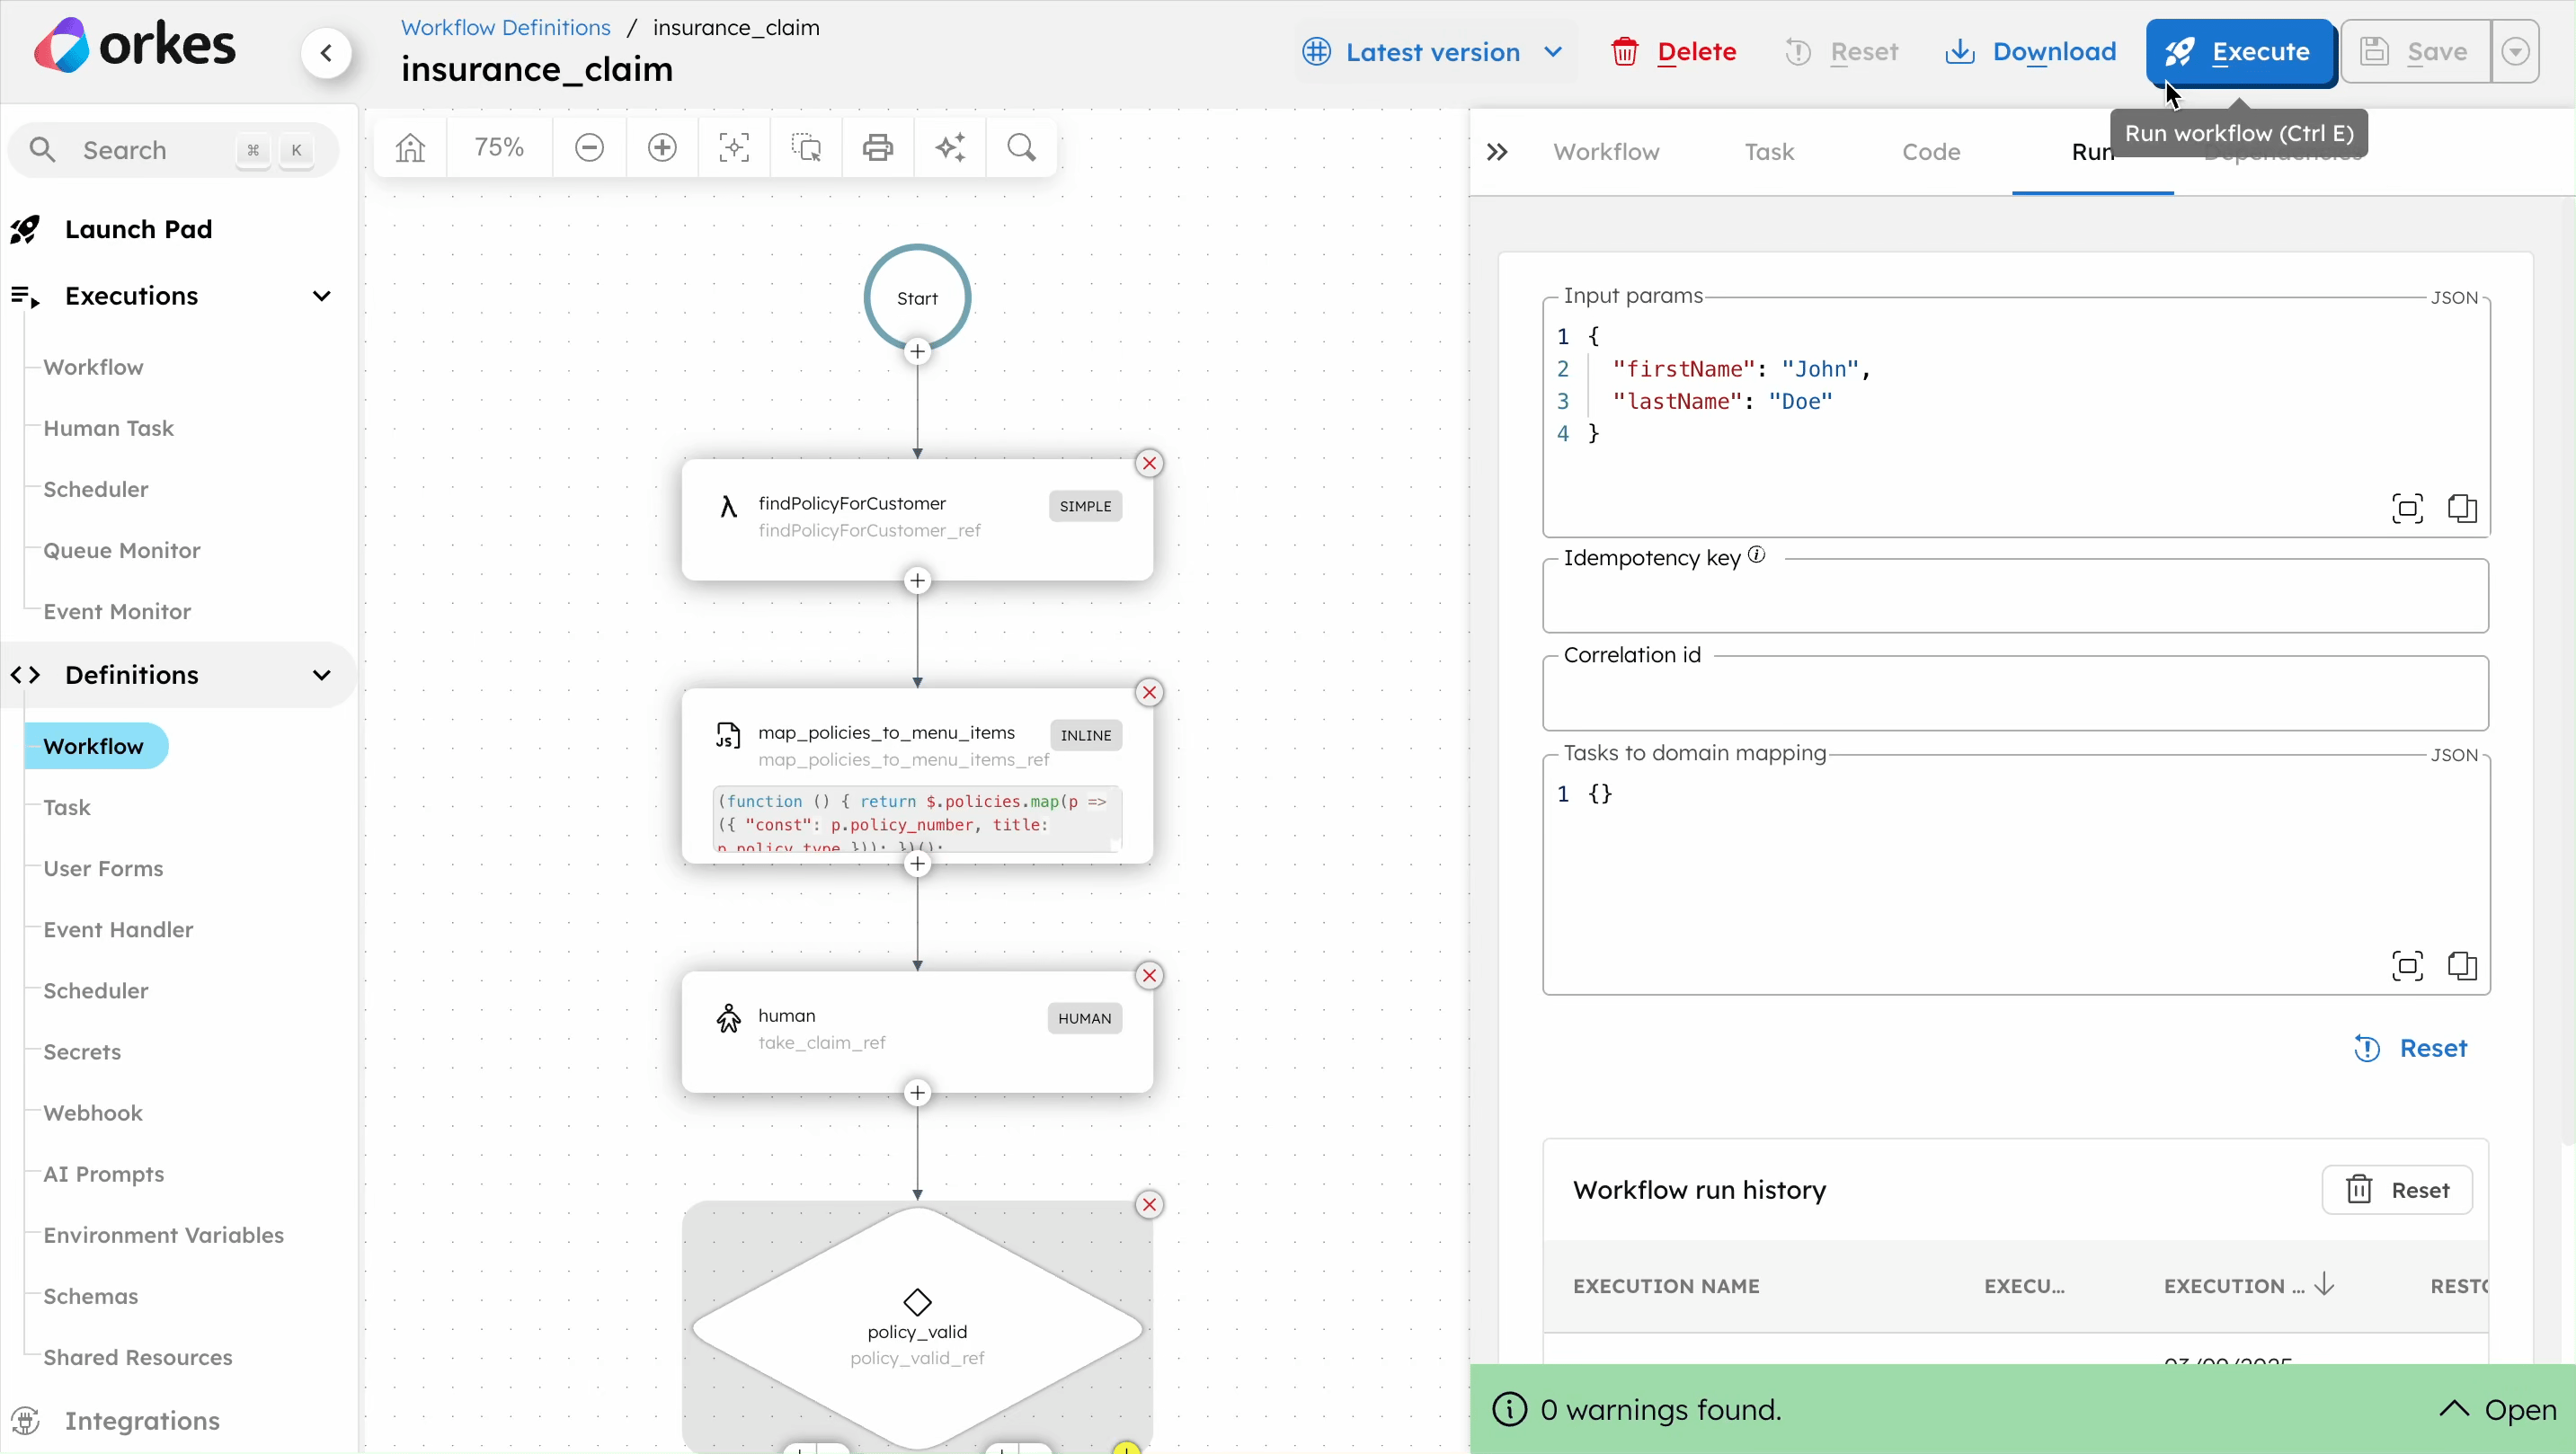The image size is (2576, 1454).
Task: Switch to the Workflow tab
Action: click(x=1606, y=152)
